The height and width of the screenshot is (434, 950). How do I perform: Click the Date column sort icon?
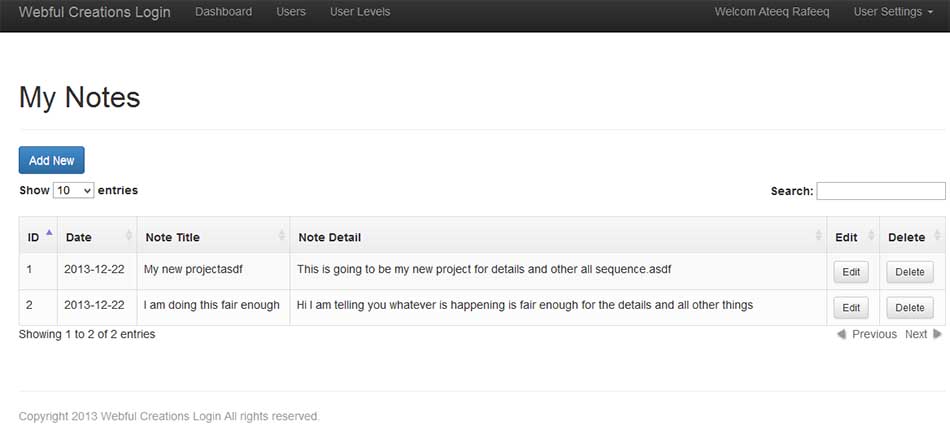tap(128, 236)
